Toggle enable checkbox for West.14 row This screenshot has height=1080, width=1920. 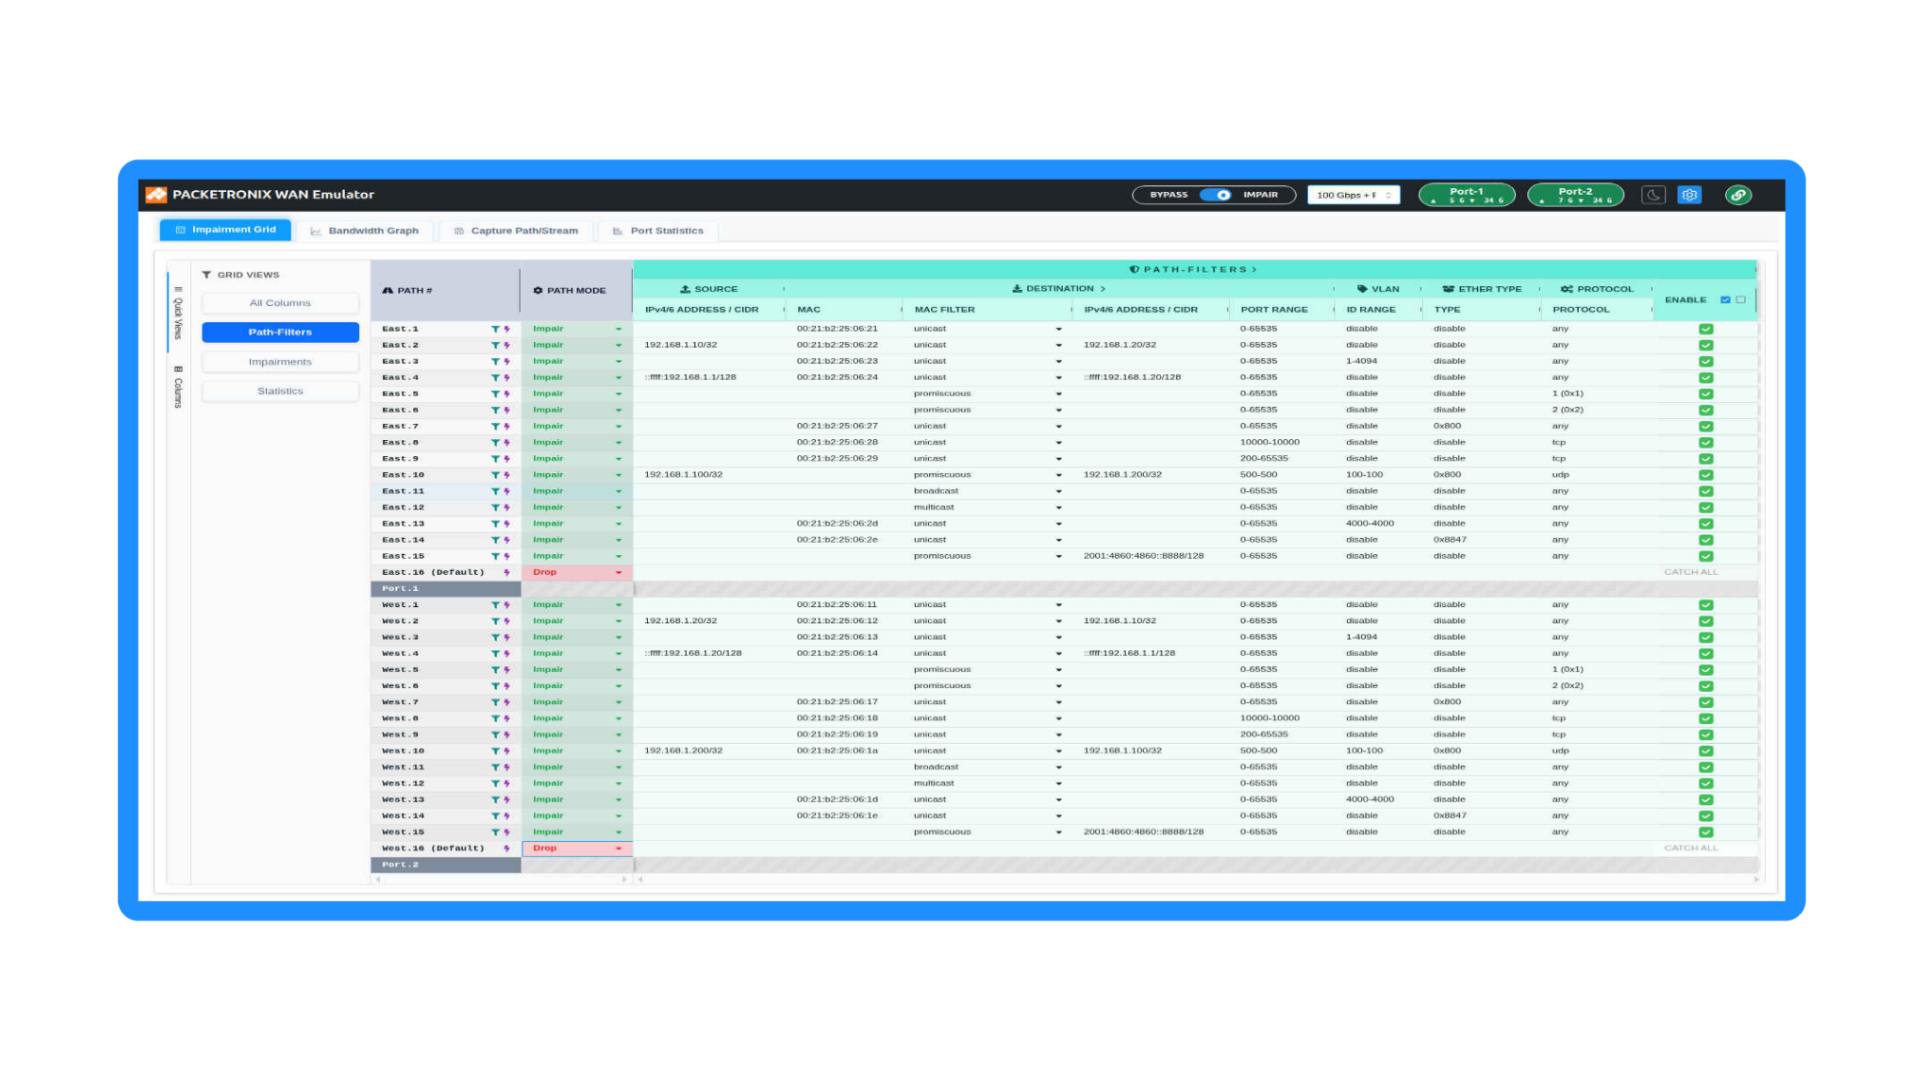tap(1706, 816)
